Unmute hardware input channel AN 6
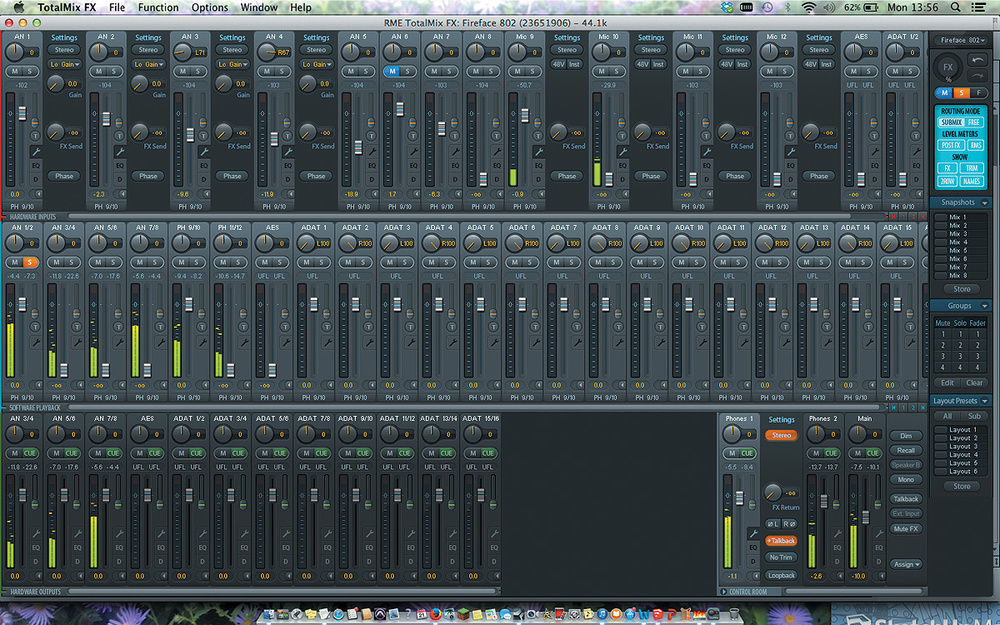The height and width of the screenshot is (625, 1000). click(391, 71)
